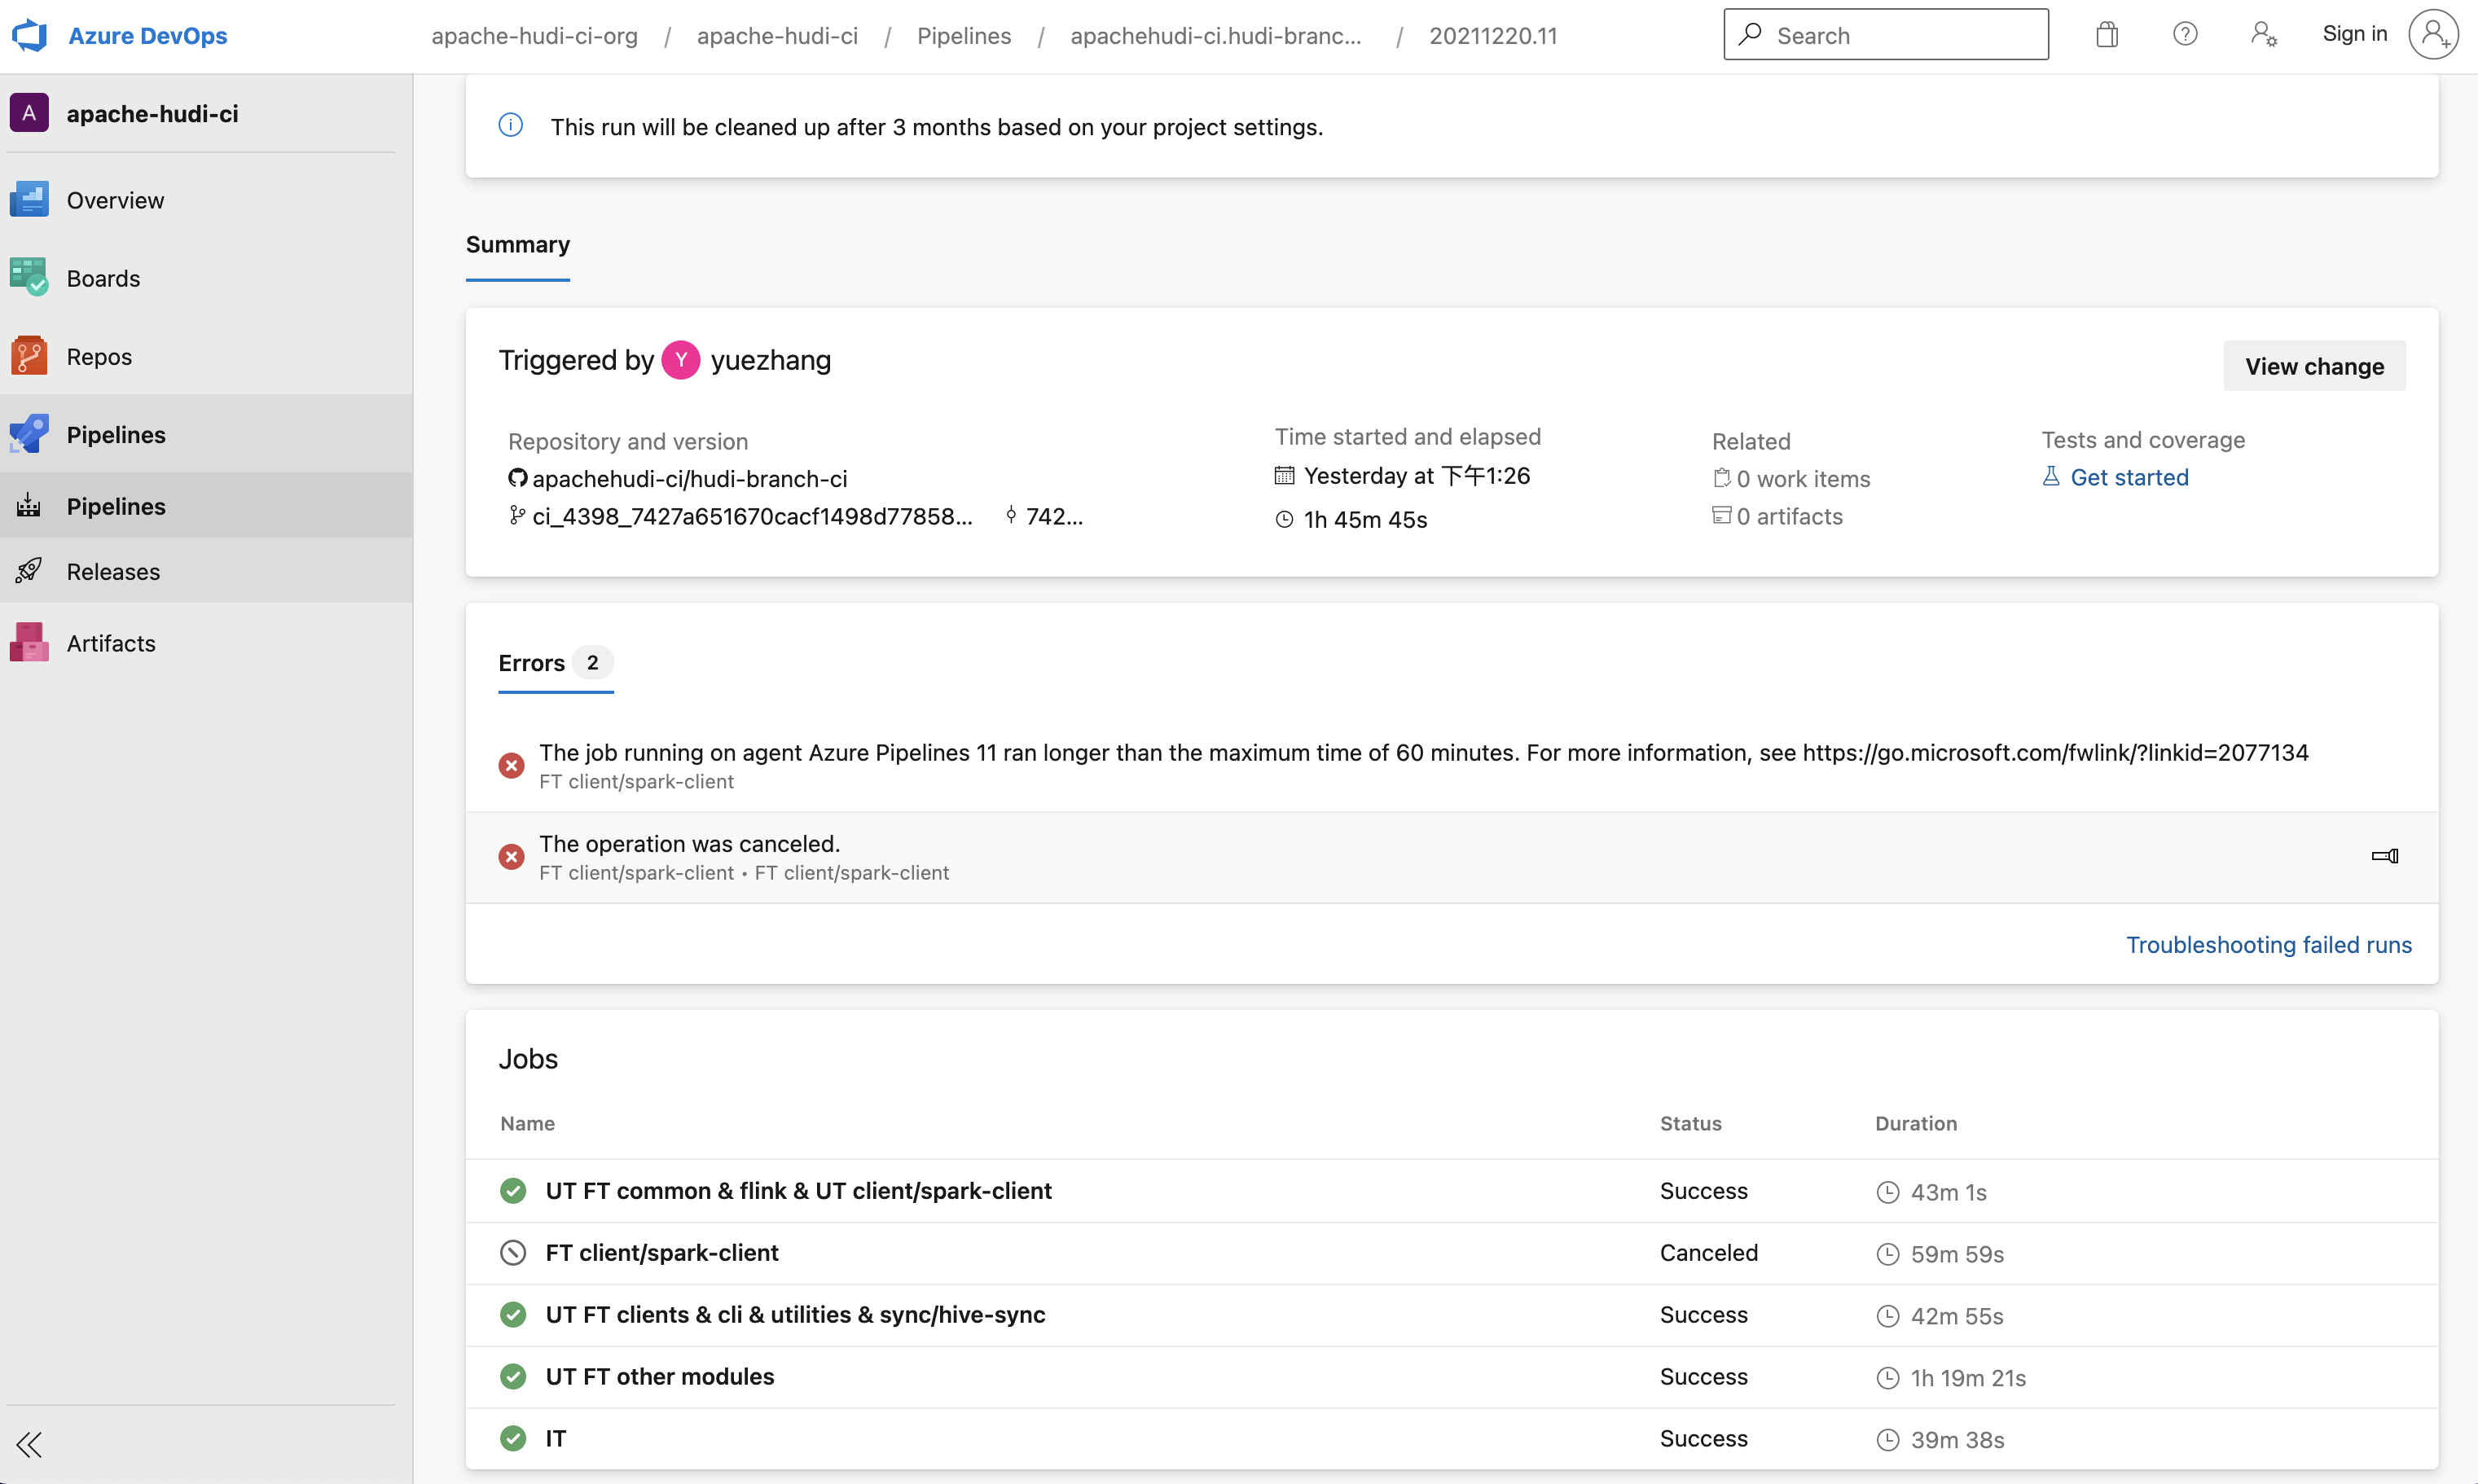Click Sign in at top right

click(2354, 34)
